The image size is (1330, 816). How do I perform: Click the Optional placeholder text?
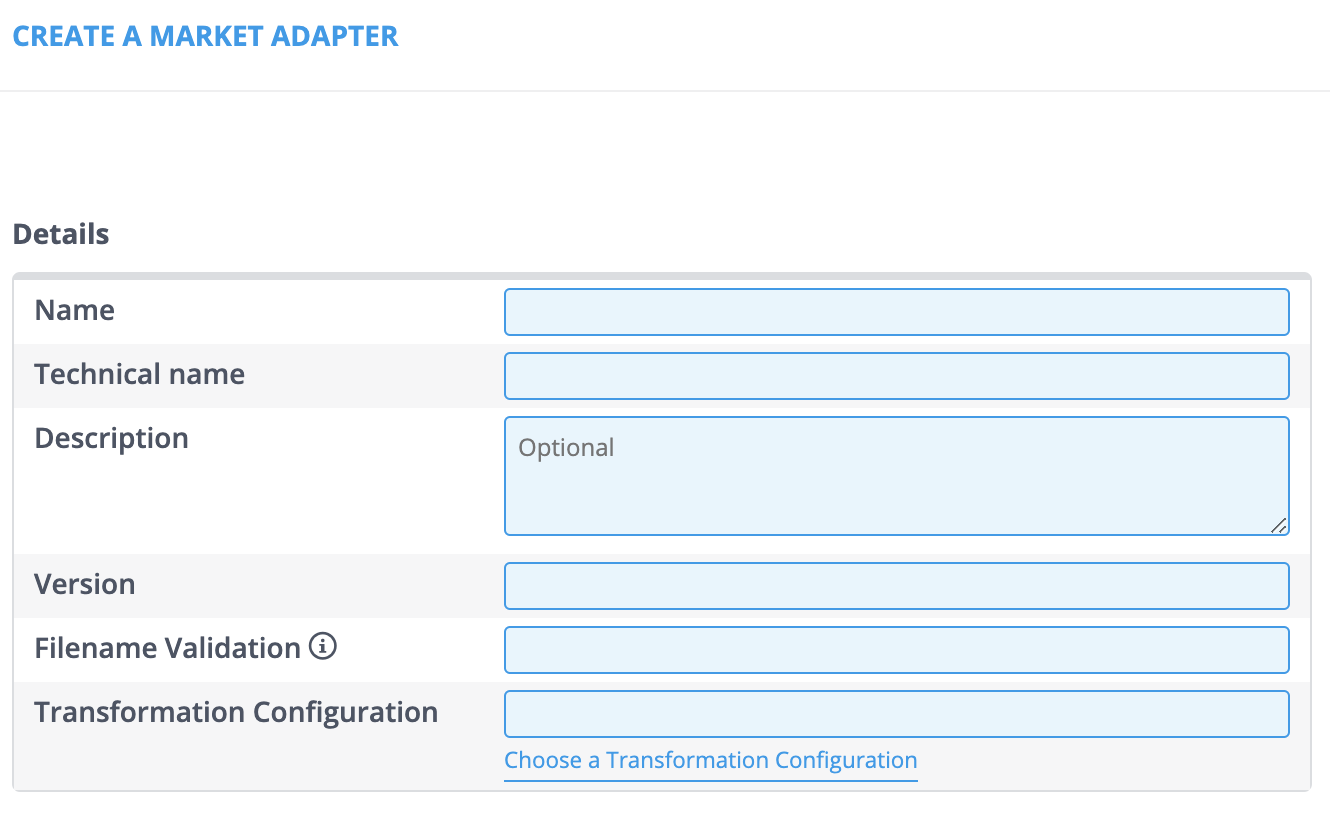(x=566, y=447)
